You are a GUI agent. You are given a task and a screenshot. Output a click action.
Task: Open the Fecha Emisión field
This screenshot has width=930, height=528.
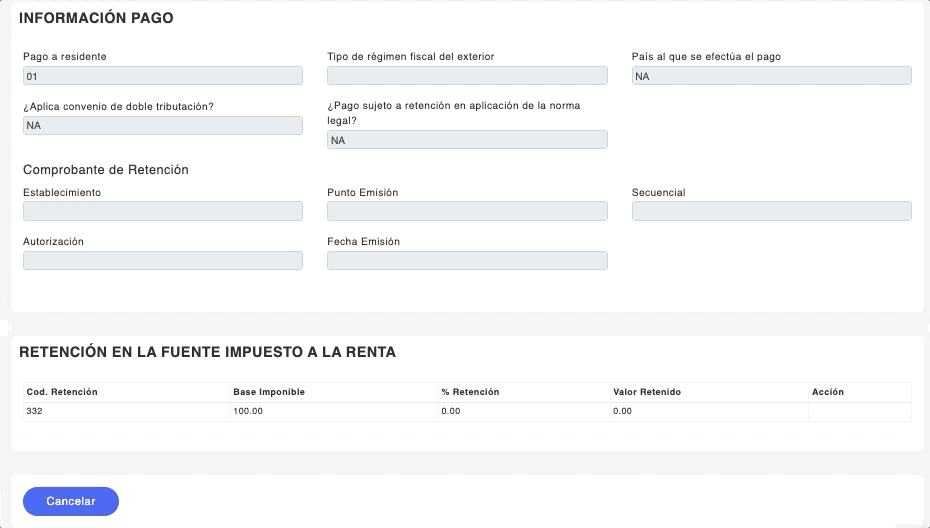(467, 260)
